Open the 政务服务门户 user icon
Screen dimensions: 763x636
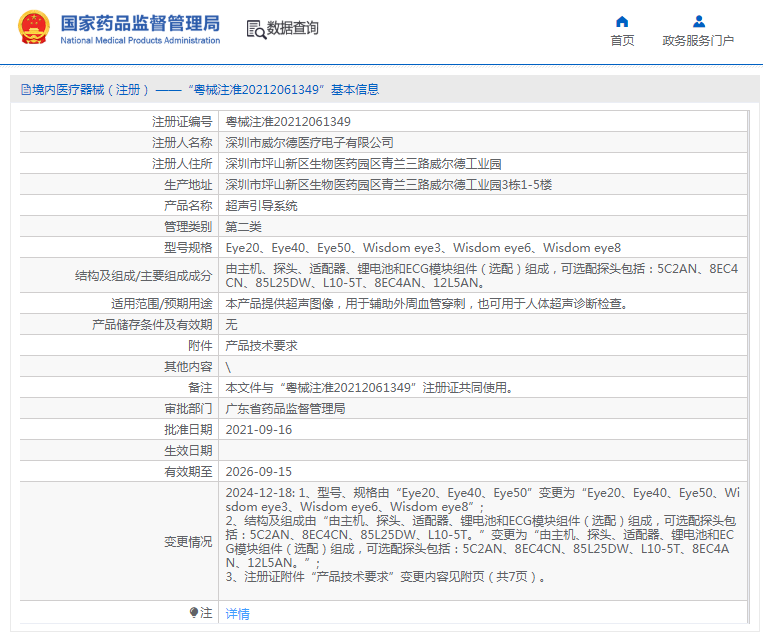699,21
